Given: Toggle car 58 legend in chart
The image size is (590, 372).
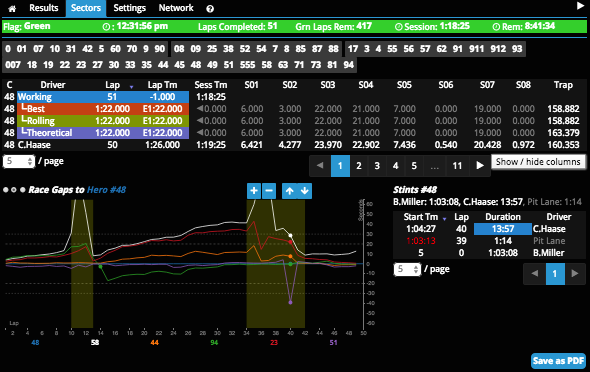Looking at the screenshot, I should pyautogui.click(x=95, y=342).
